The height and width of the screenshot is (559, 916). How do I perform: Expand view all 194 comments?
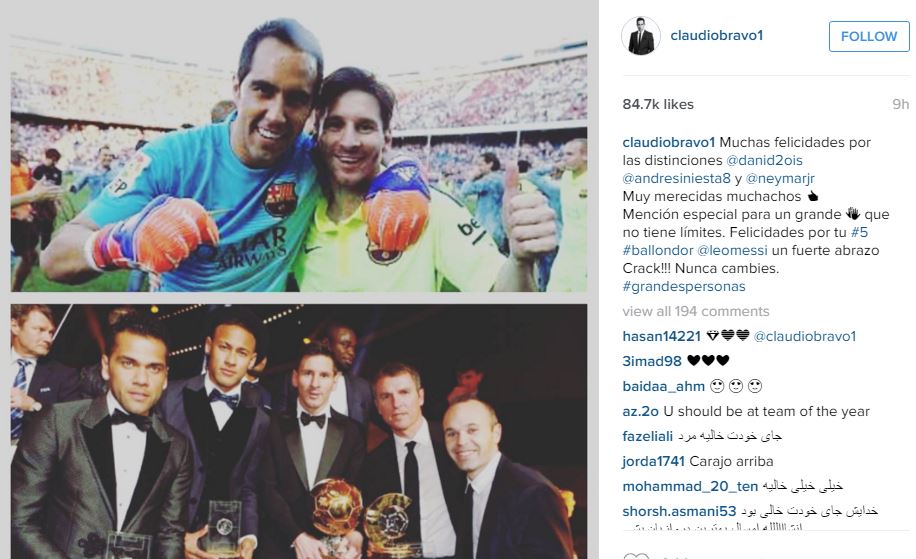[x=696, y=311]
